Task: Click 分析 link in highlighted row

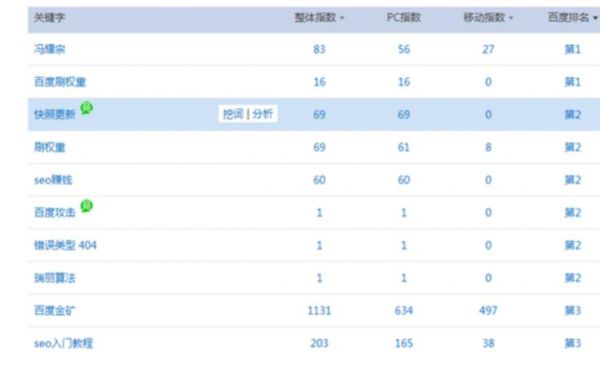Action: (262, 114)
